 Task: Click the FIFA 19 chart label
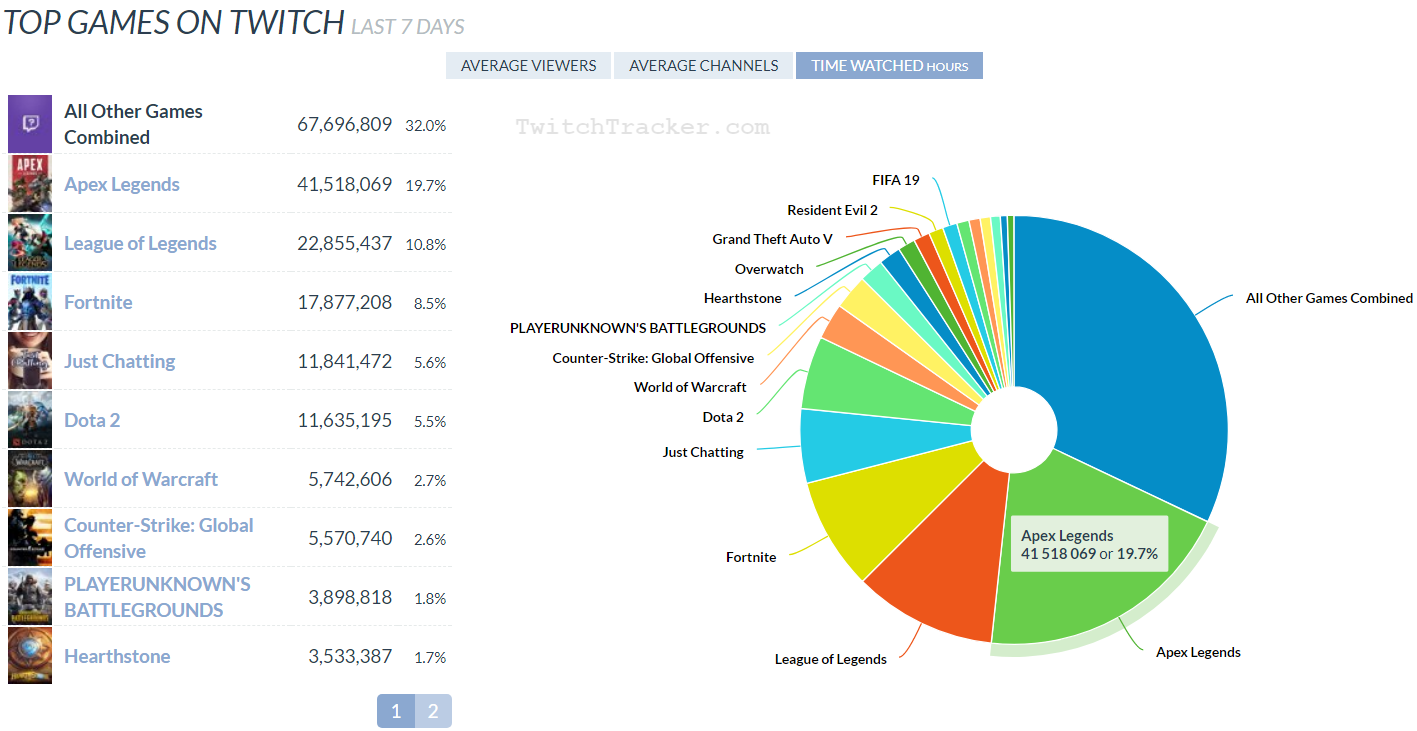(895, 180)
